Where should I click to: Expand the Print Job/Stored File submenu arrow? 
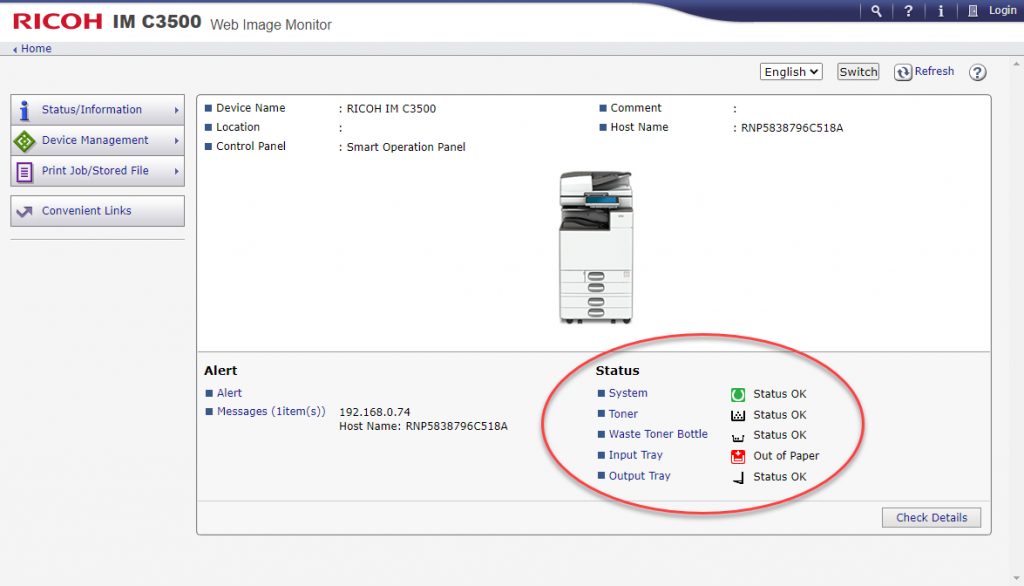point(176,171)
